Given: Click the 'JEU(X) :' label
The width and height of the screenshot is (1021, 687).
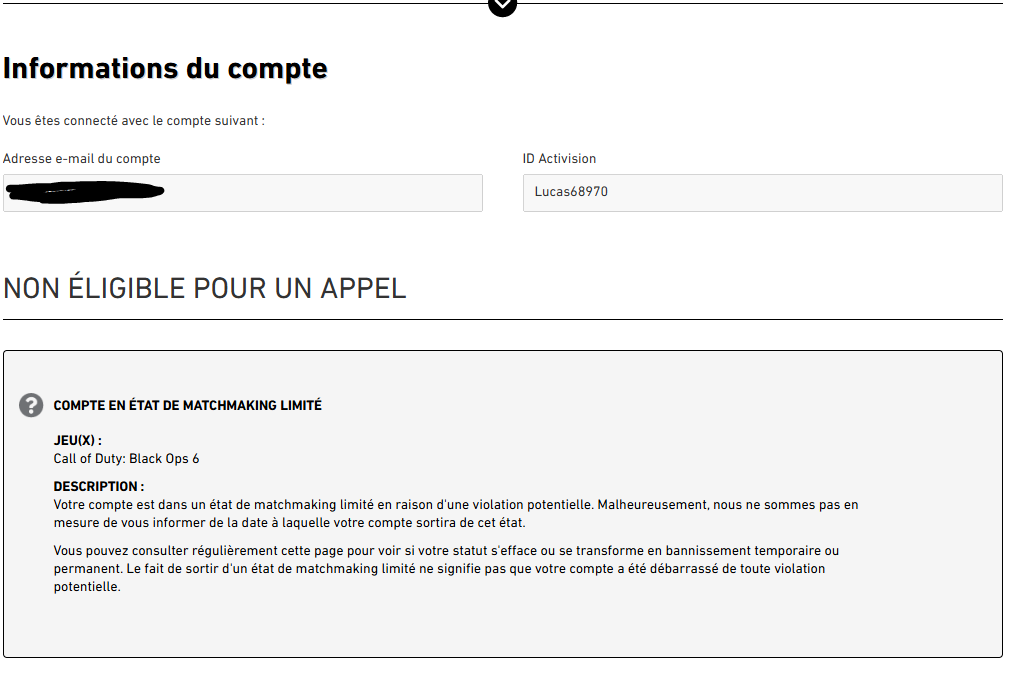Looking at the screenshot, I should pyautogui.click(x=77, y=440).
